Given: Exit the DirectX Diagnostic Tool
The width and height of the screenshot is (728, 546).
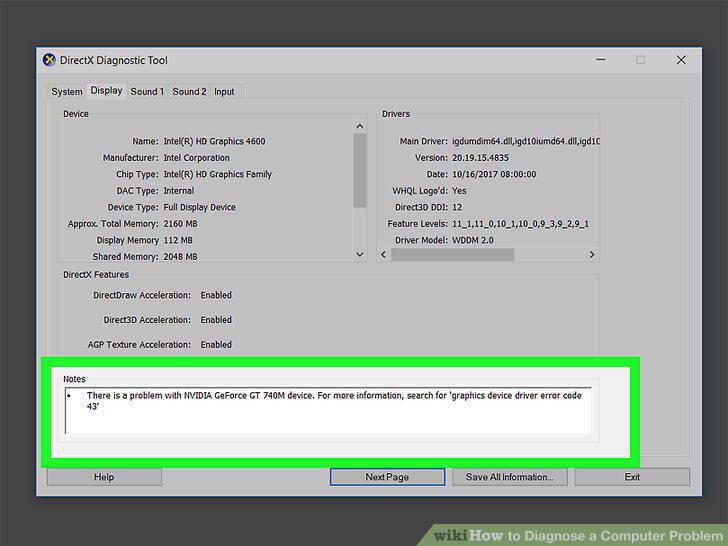Looking at the screenshot, I should click(632, 477).
